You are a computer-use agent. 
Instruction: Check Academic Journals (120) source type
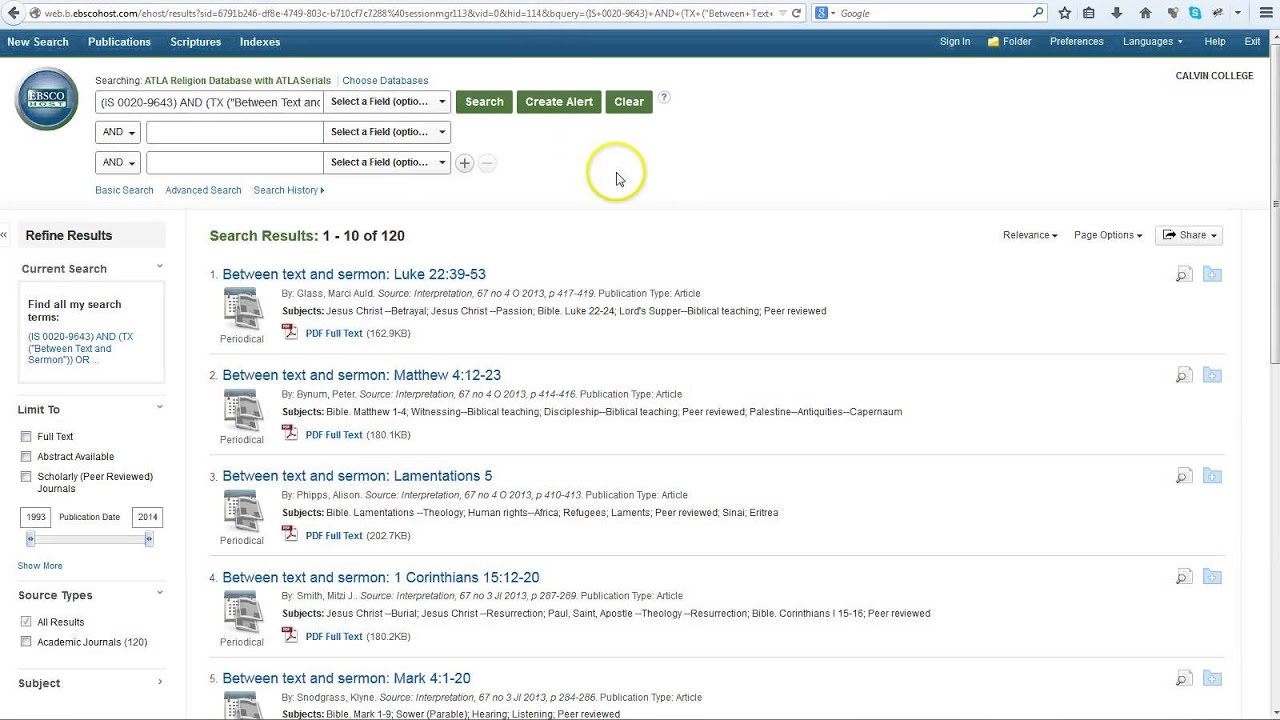tap(26, 642)
